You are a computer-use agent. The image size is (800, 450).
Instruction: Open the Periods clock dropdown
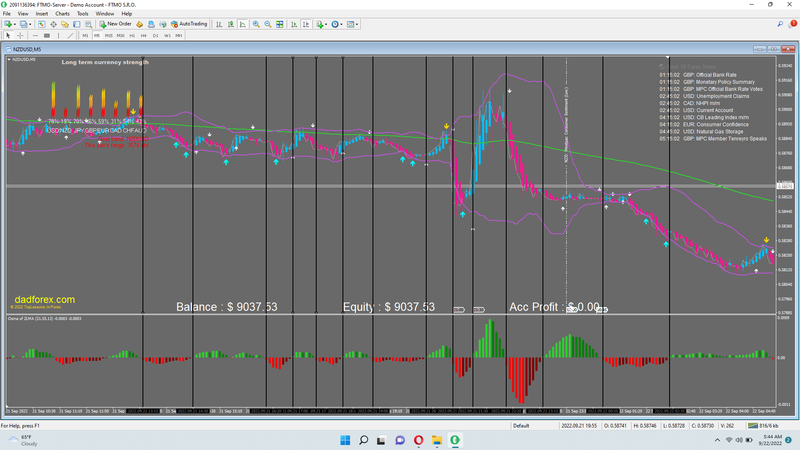tap(338, 23)
